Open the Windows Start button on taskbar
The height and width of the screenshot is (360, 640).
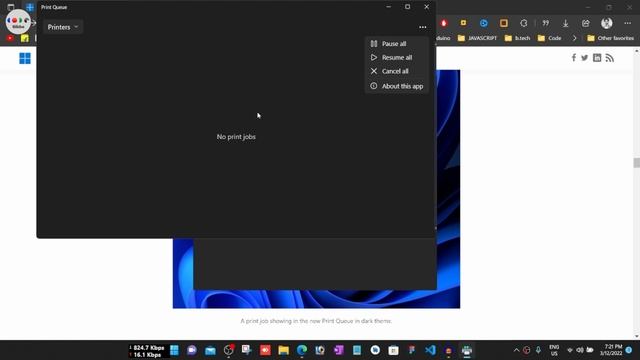[174, 350]
